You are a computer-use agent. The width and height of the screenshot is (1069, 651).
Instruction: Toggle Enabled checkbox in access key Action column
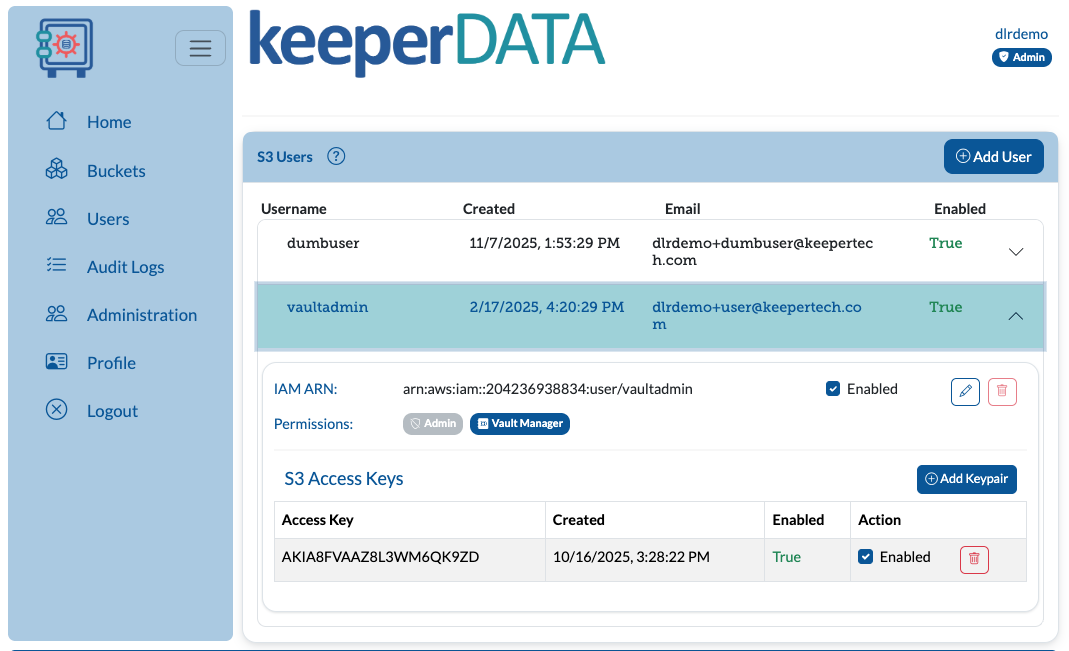(865, 556)
